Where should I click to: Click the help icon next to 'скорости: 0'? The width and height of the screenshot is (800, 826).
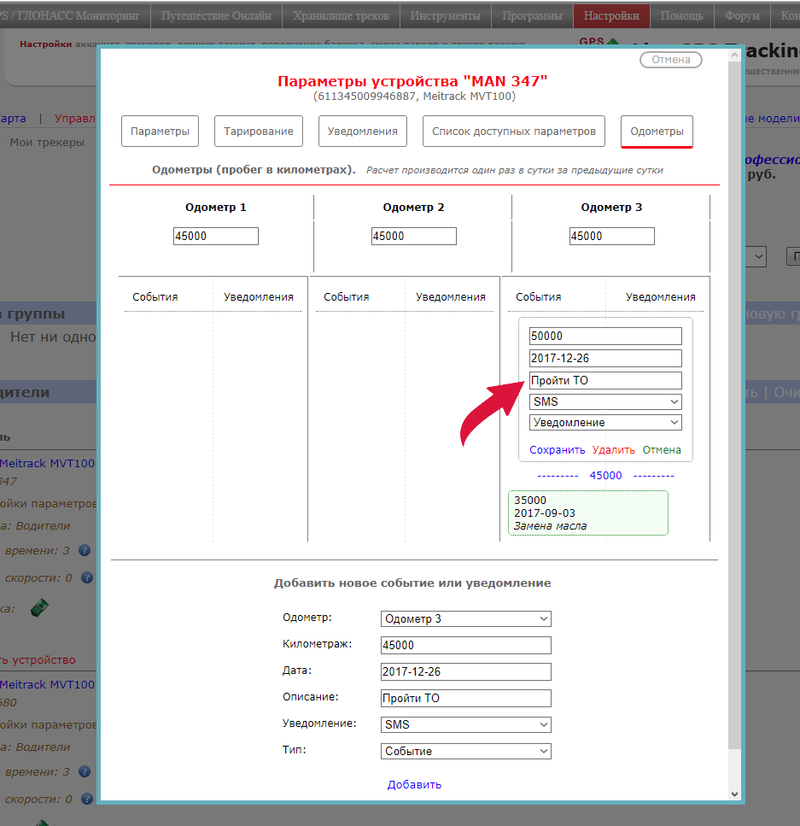[85, 578]
